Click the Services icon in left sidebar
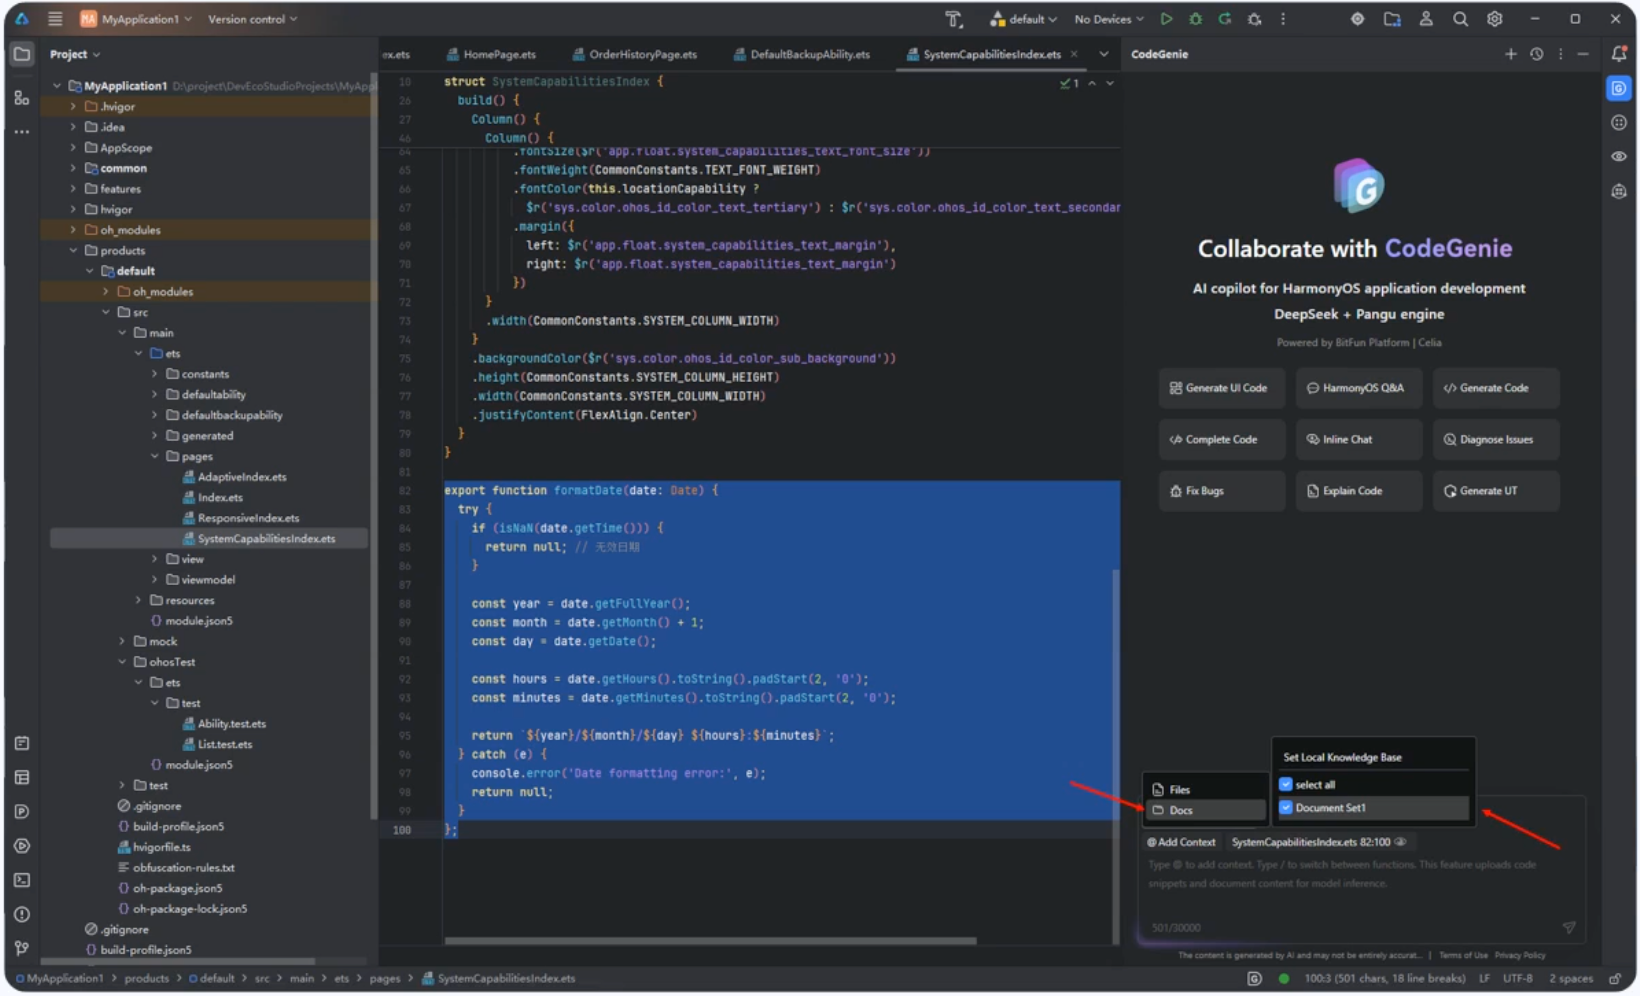Screen dimensions: 1640x996 click(22, 846)
